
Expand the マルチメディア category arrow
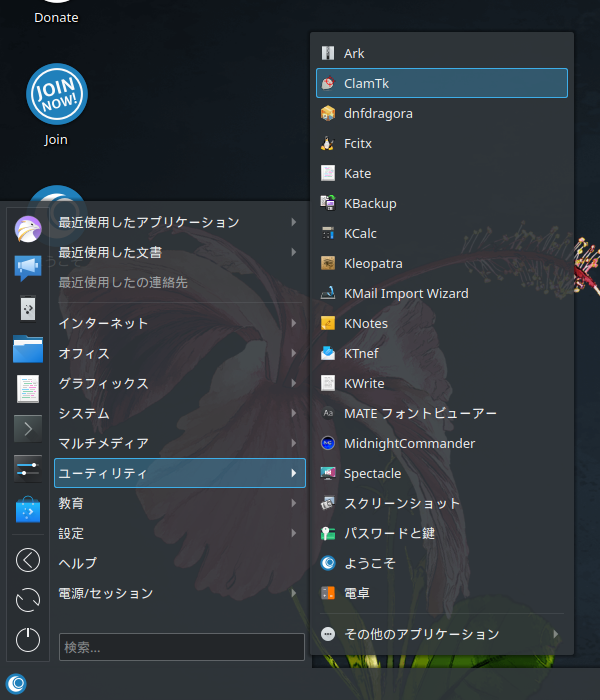coord(293,443)
